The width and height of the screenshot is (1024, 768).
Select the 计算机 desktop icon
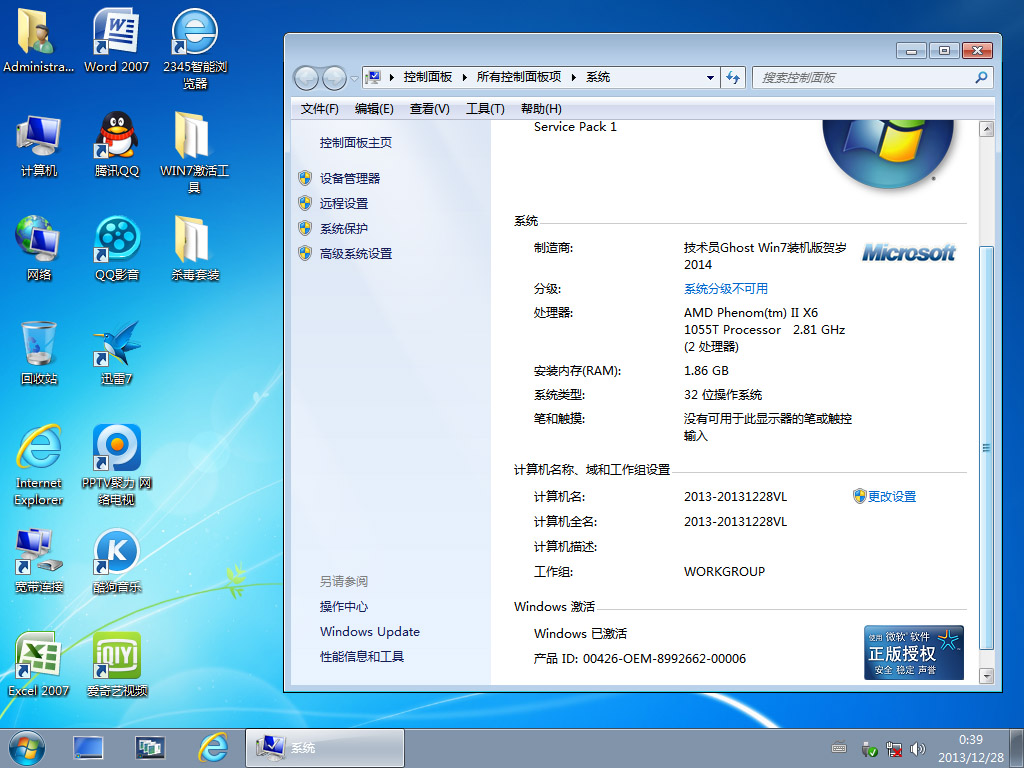(x=39, y=145)
